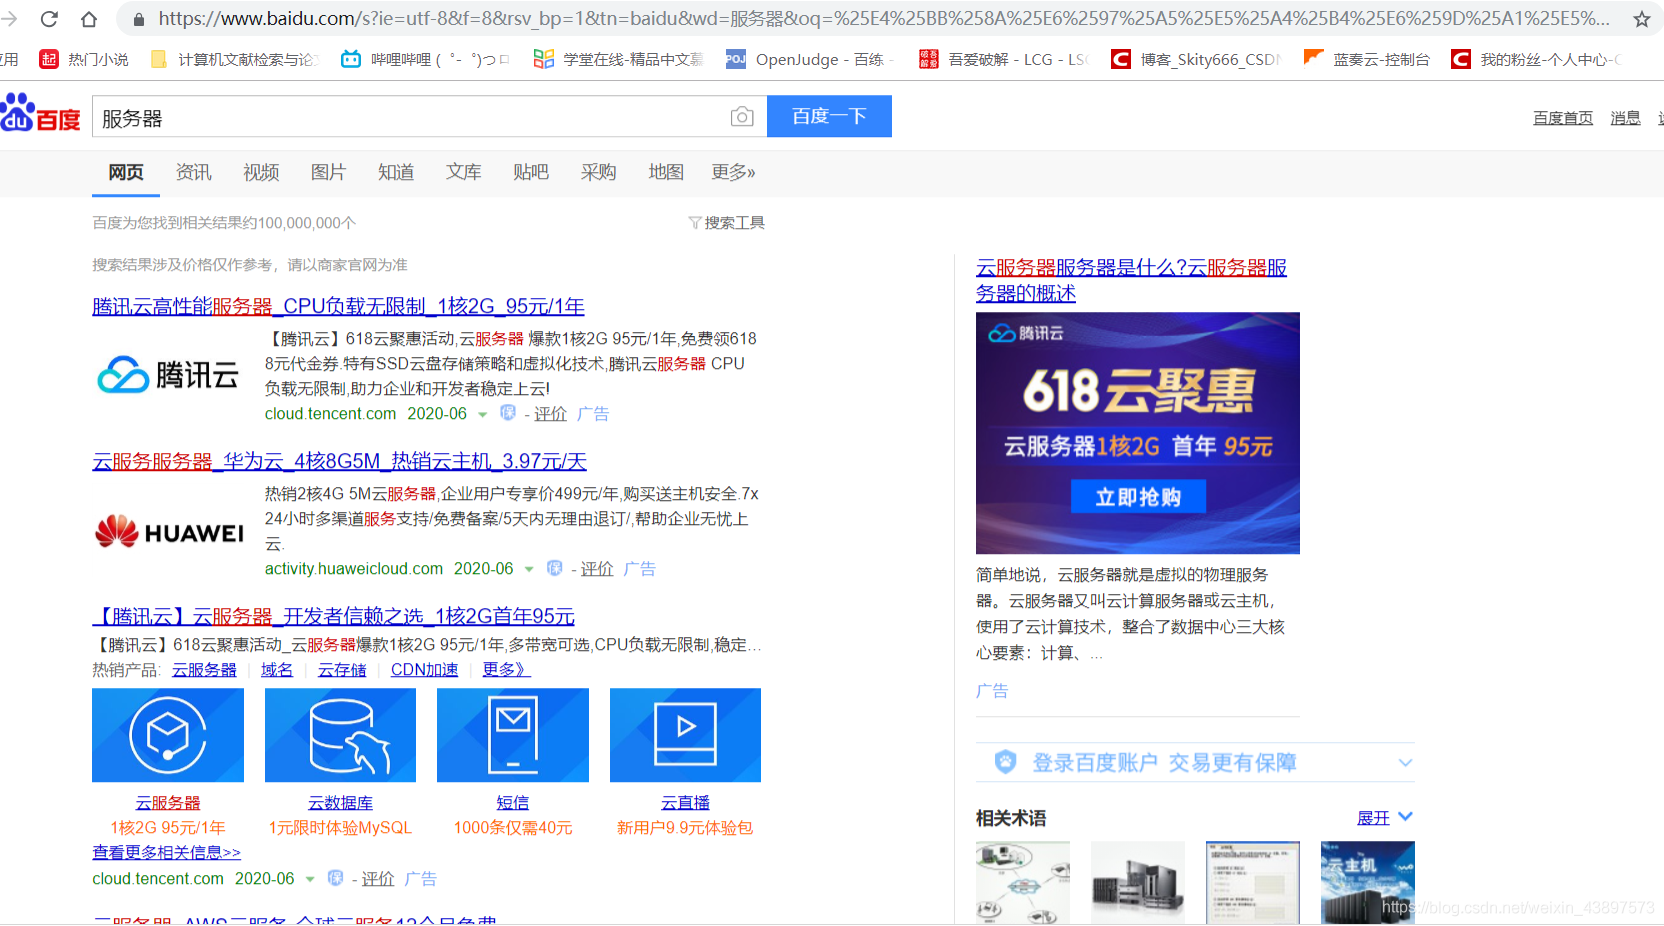Click the 云服务器 product tile icon
Screen dimensions: 1664x926
coord(168,735)
